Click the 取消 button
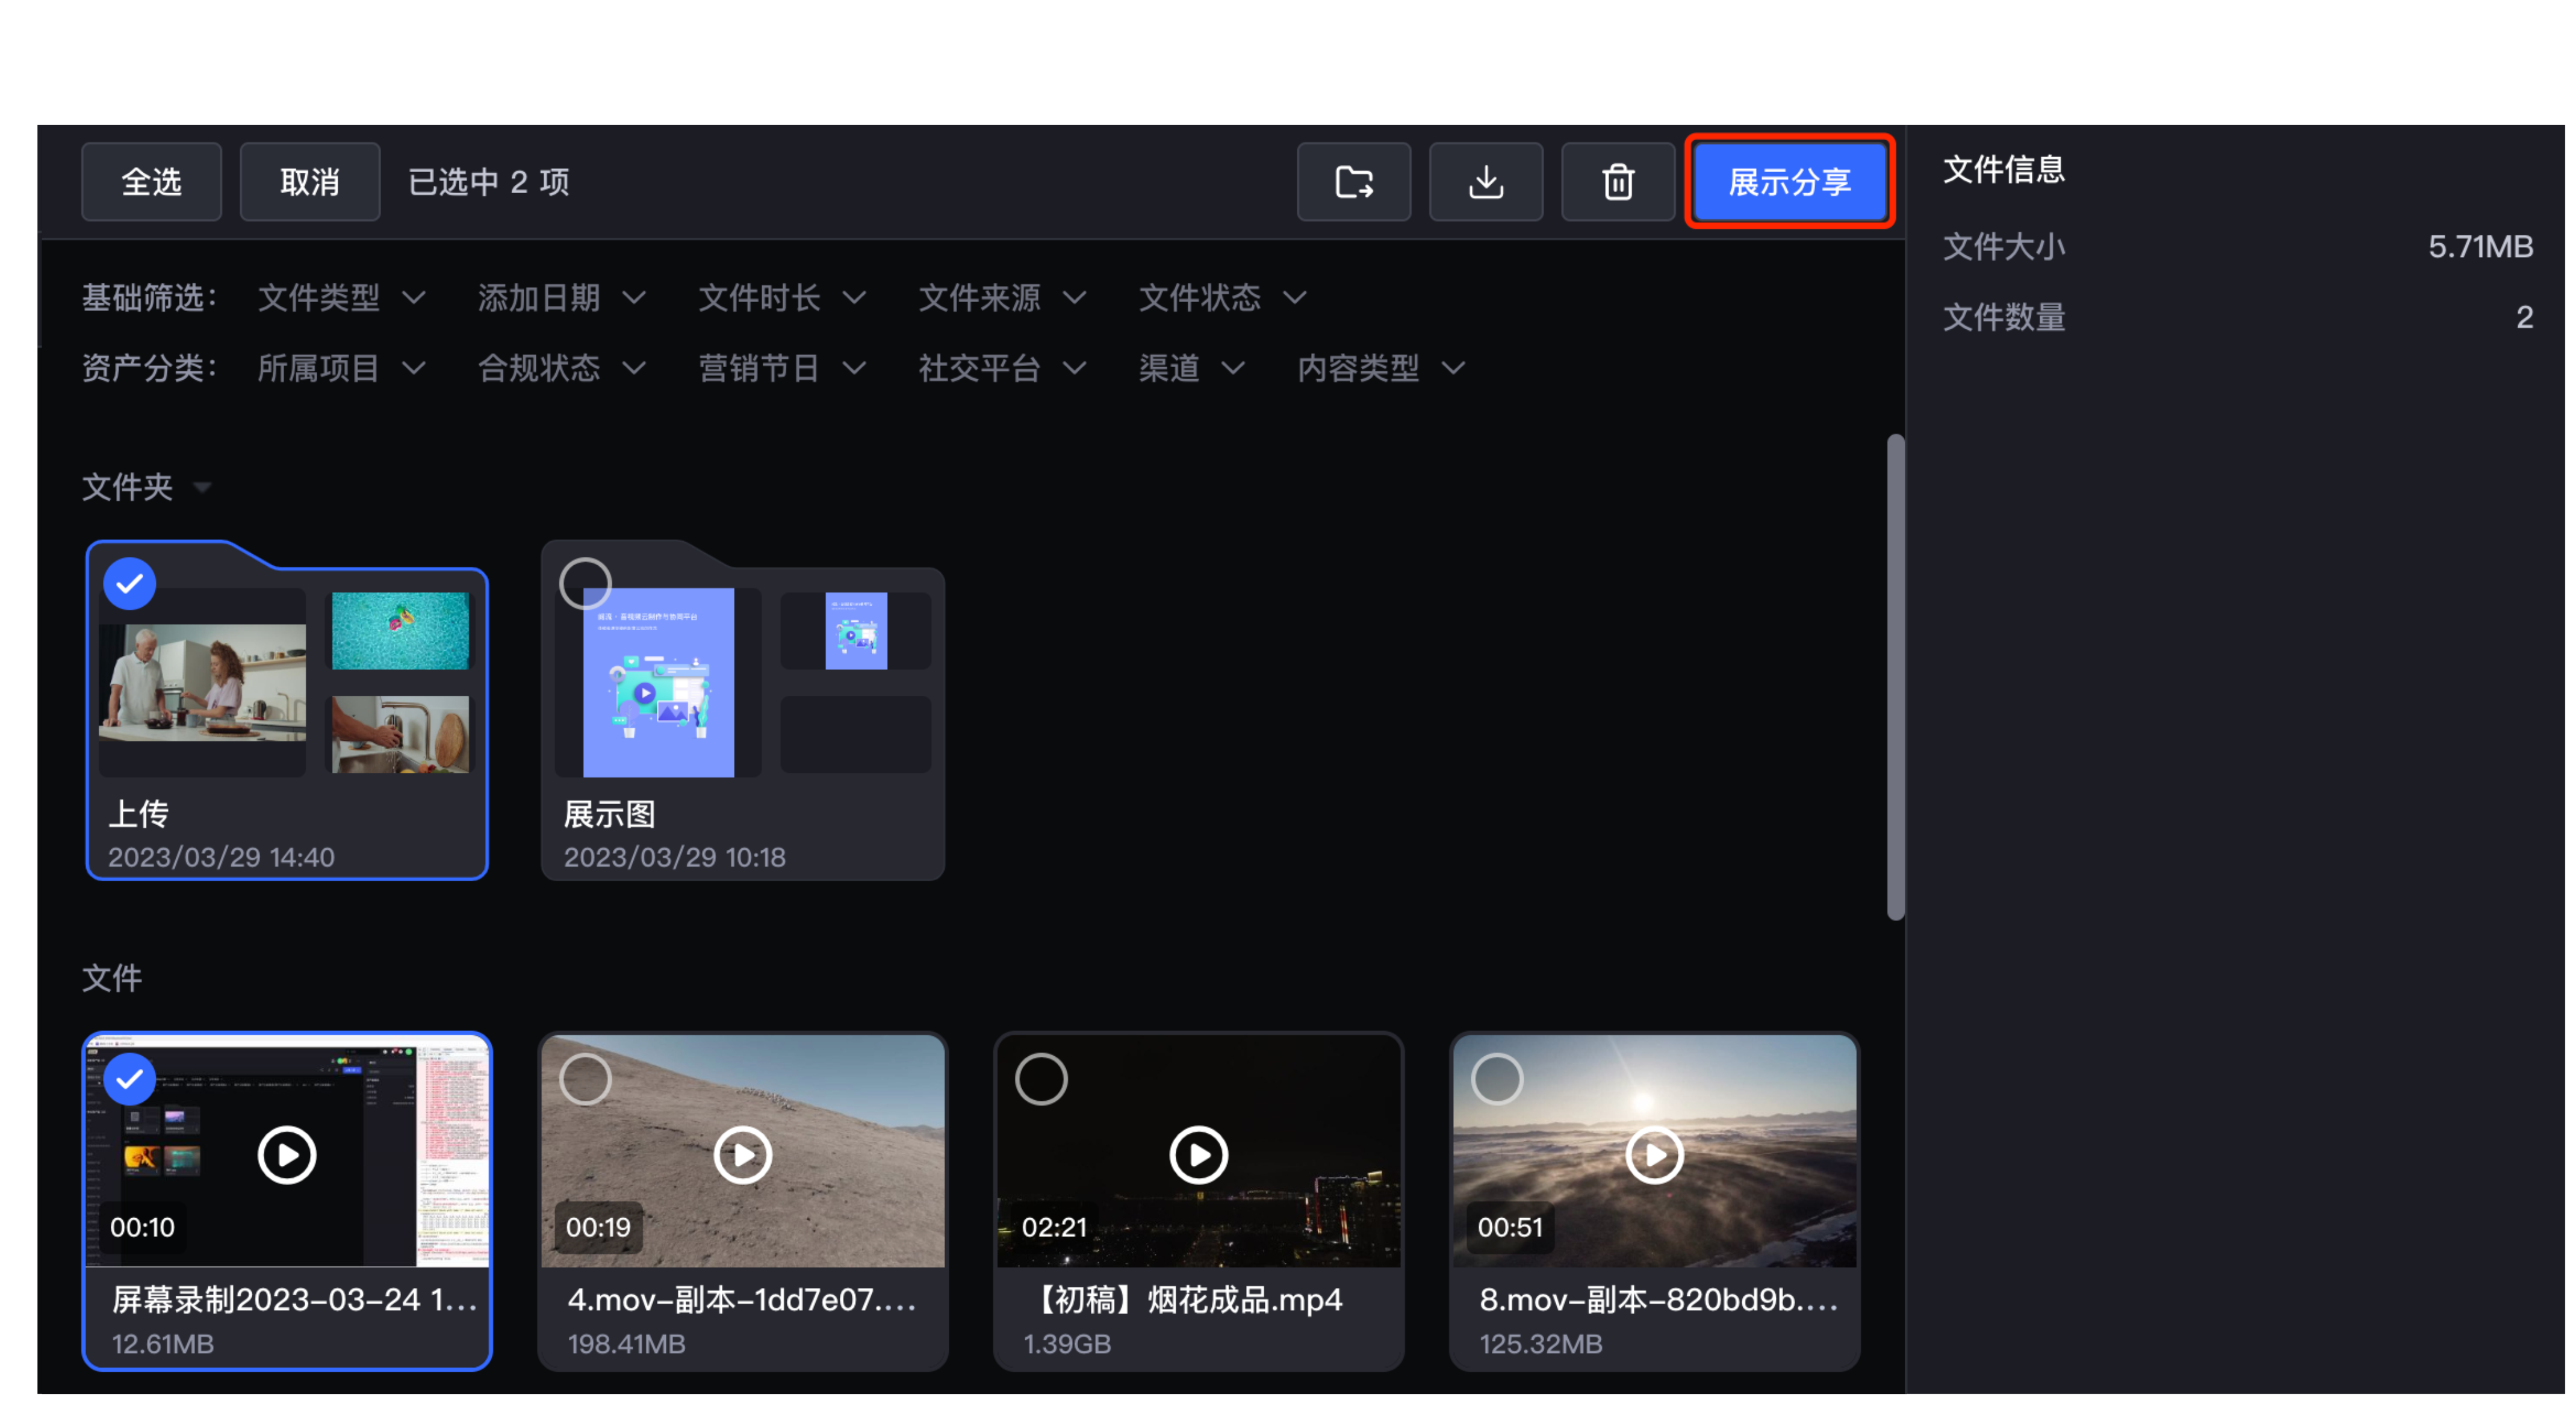The height and width of the screenshot is (1406, 2576). 309,182
